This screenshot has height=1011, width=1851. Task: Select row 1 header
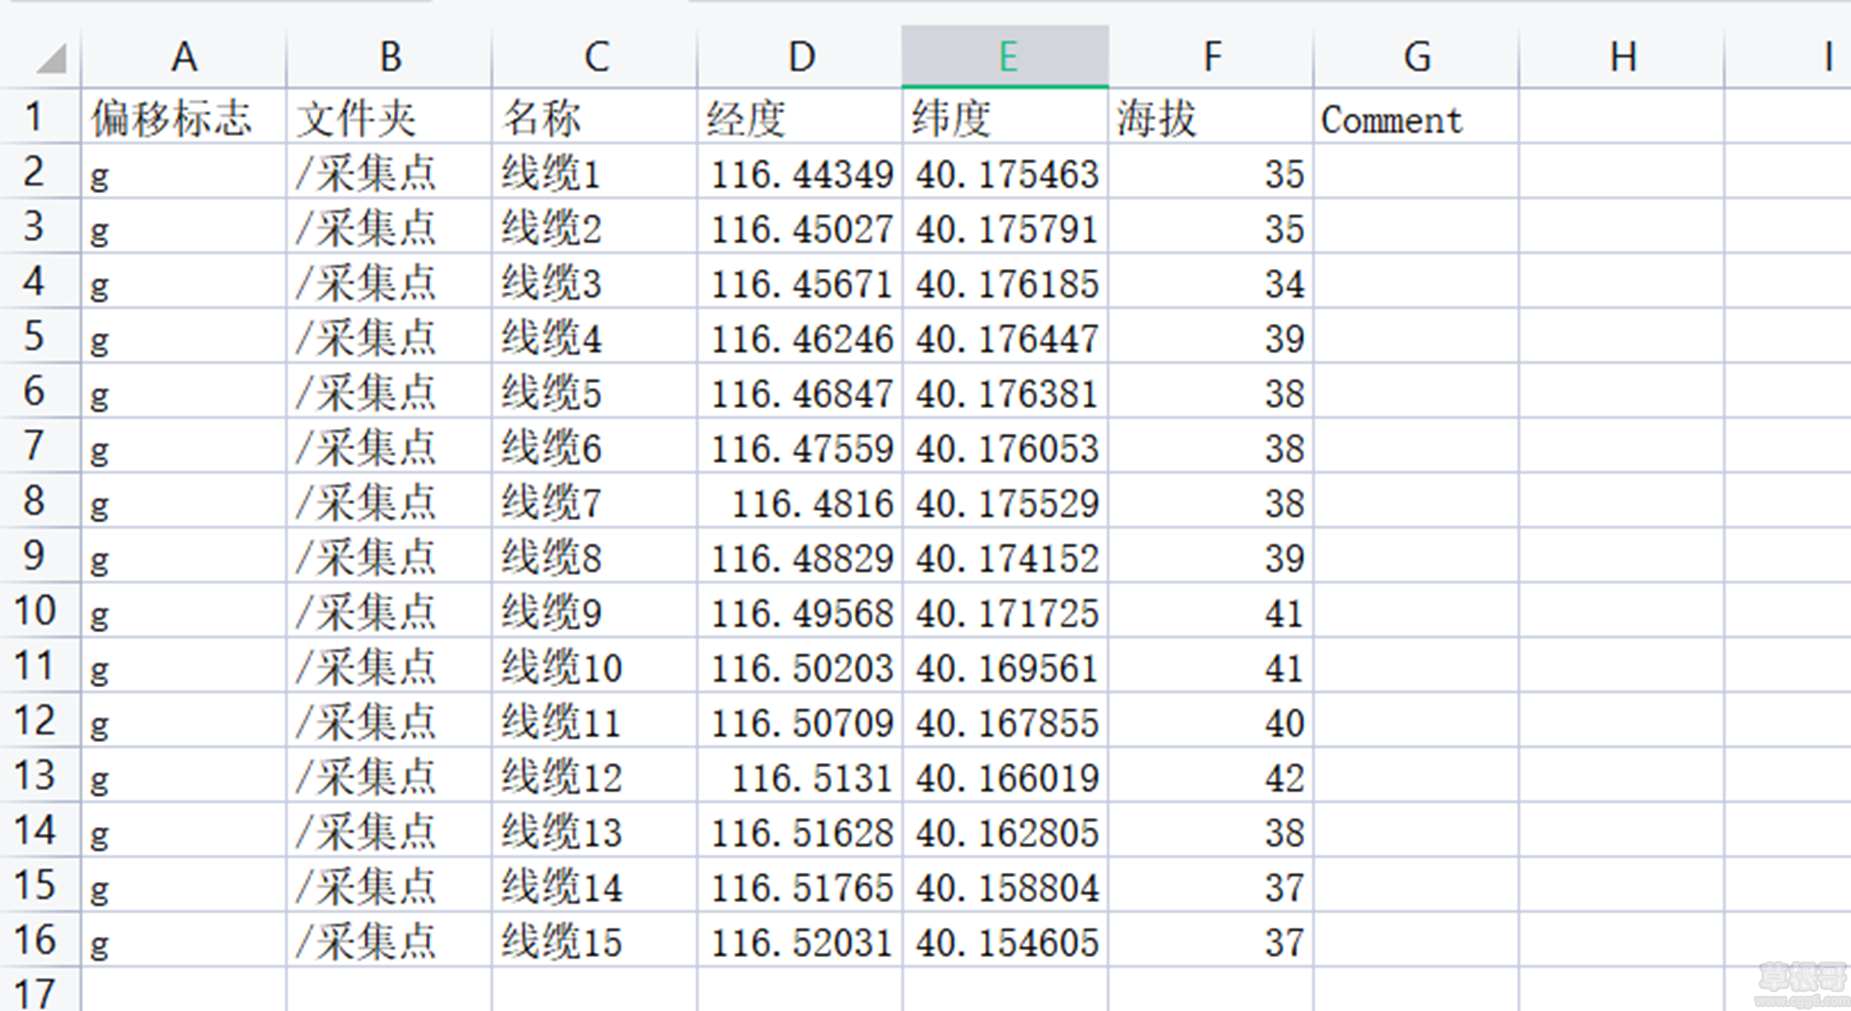pos(41,116)
